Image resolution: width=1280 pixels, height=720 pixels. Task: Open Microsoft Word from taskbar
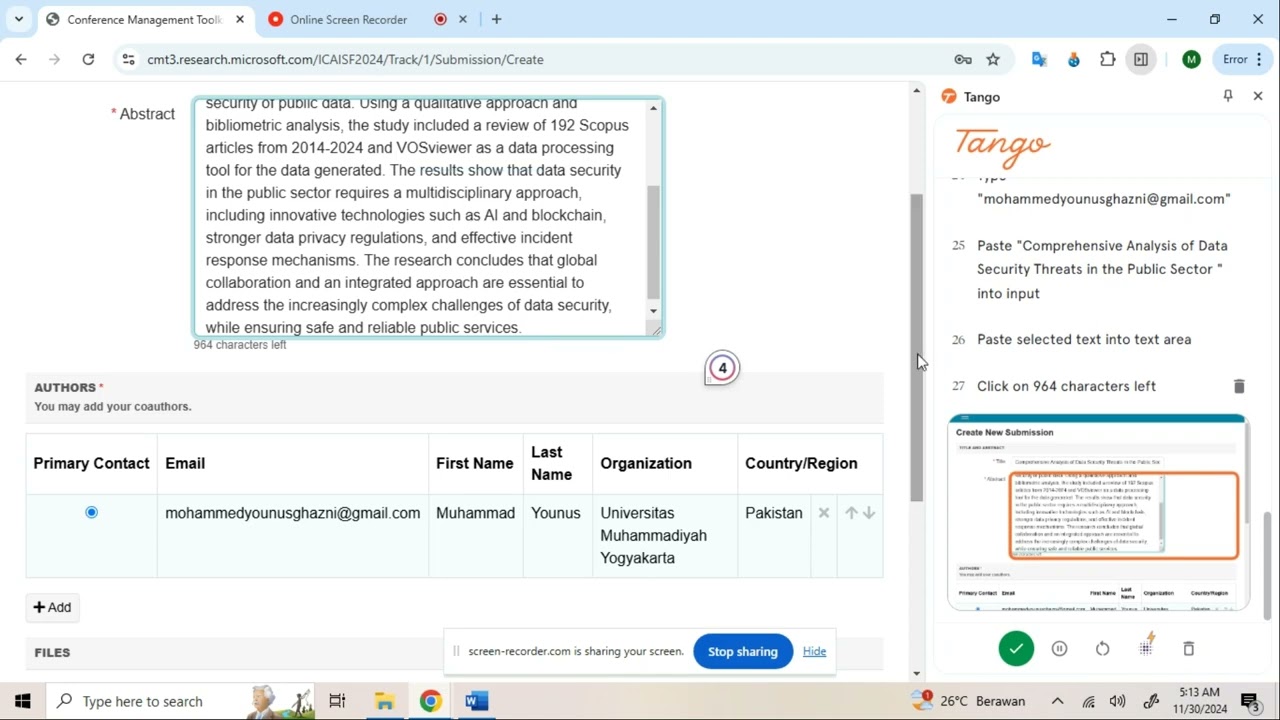(x=476, y=701)
